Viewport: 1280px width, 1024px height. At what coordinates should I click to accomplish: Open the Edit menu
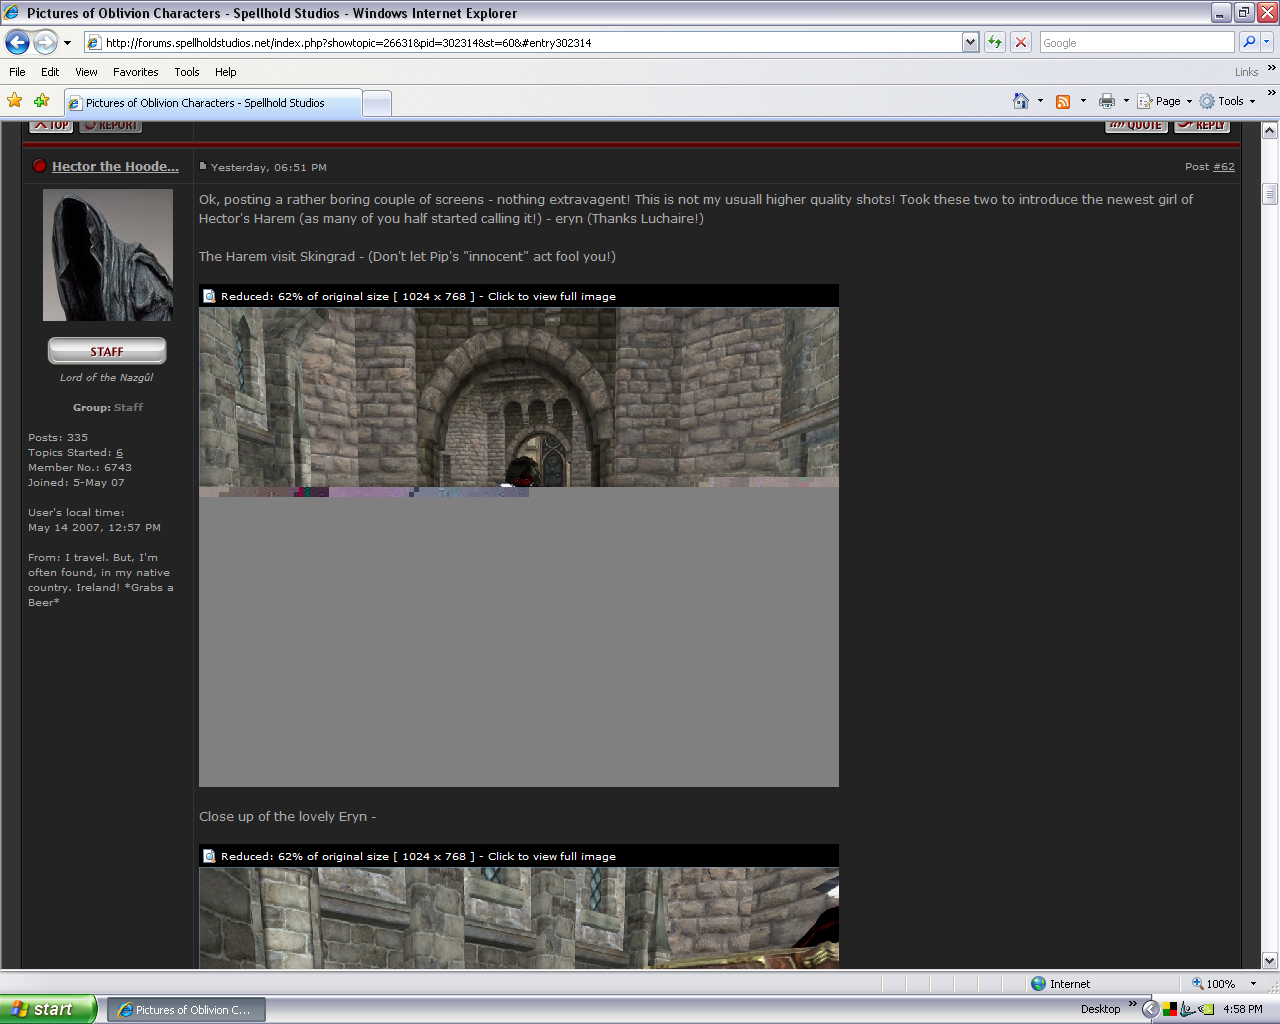pos(50,72)
